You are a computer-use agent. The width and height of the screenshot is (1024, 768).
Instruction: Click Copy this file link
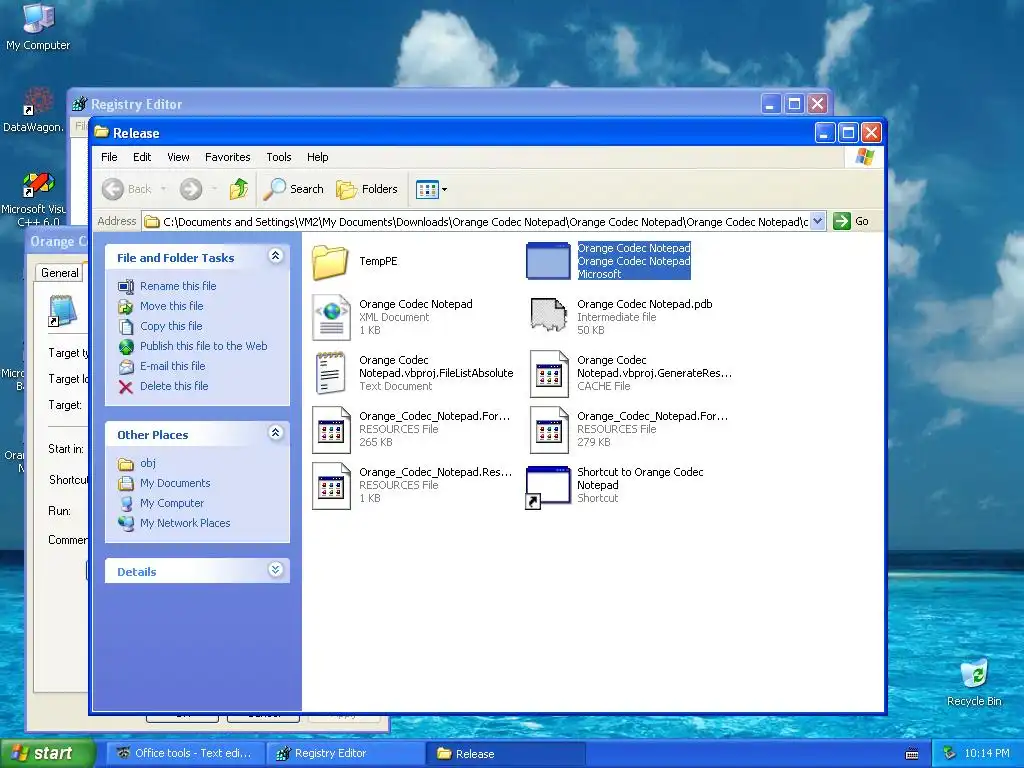coord(171,326)
